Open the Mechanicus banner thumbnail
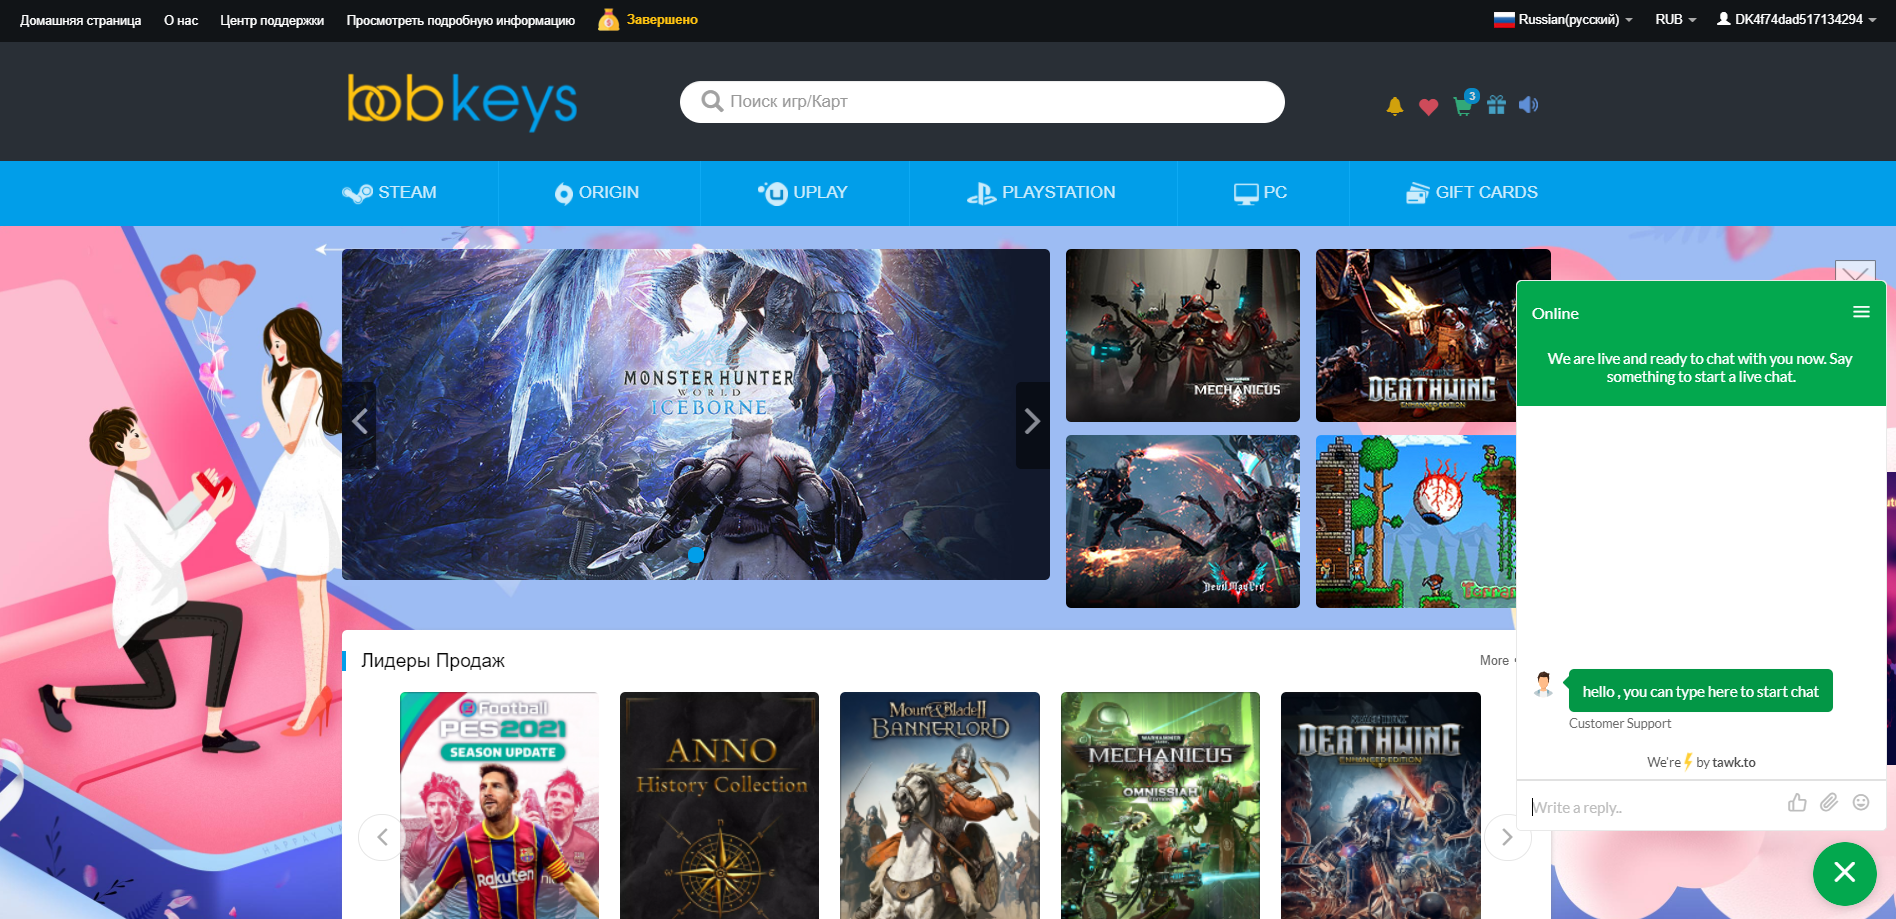The width and height of the screenshot is (1896, 919). pyautogui.click(x=1183, y=335)
